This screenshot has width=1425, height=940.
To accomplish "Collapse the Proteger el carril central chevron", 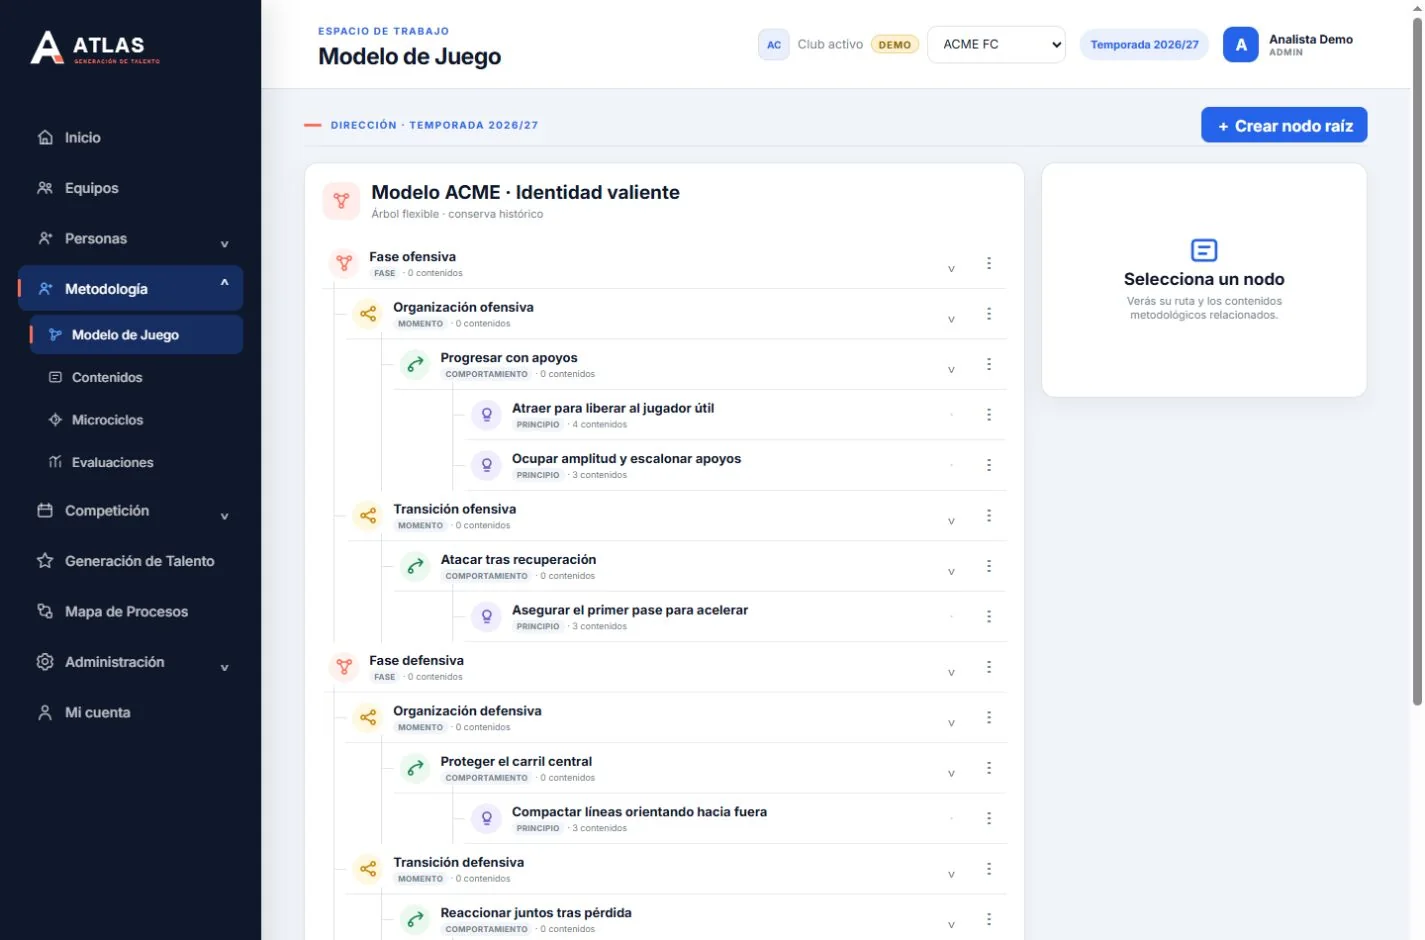I will pyautogui.click(x=951, y=773).
